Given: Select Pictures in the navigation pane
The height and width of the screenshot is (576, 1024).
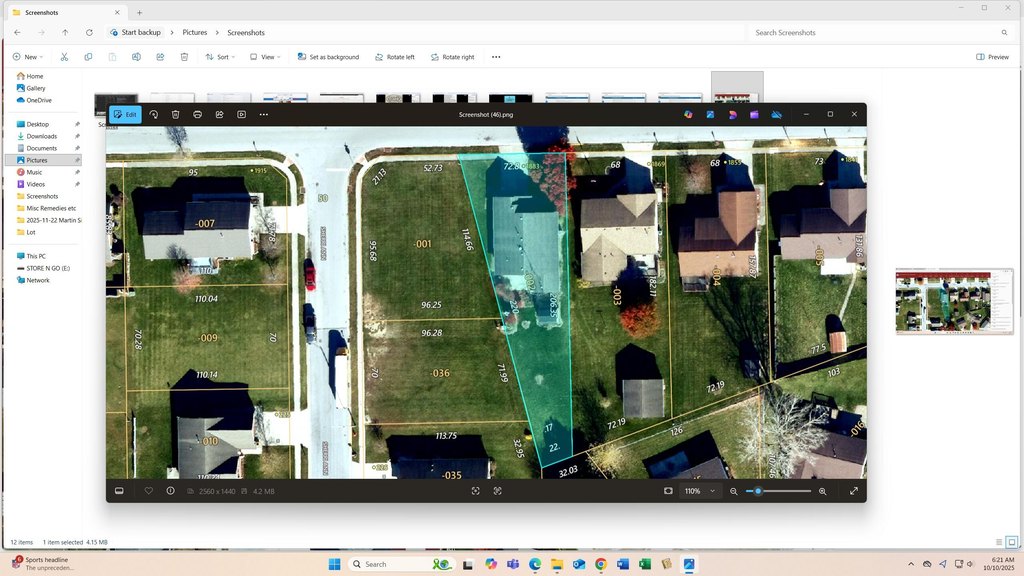Looking at the screenshot, I should pos(37,160).
